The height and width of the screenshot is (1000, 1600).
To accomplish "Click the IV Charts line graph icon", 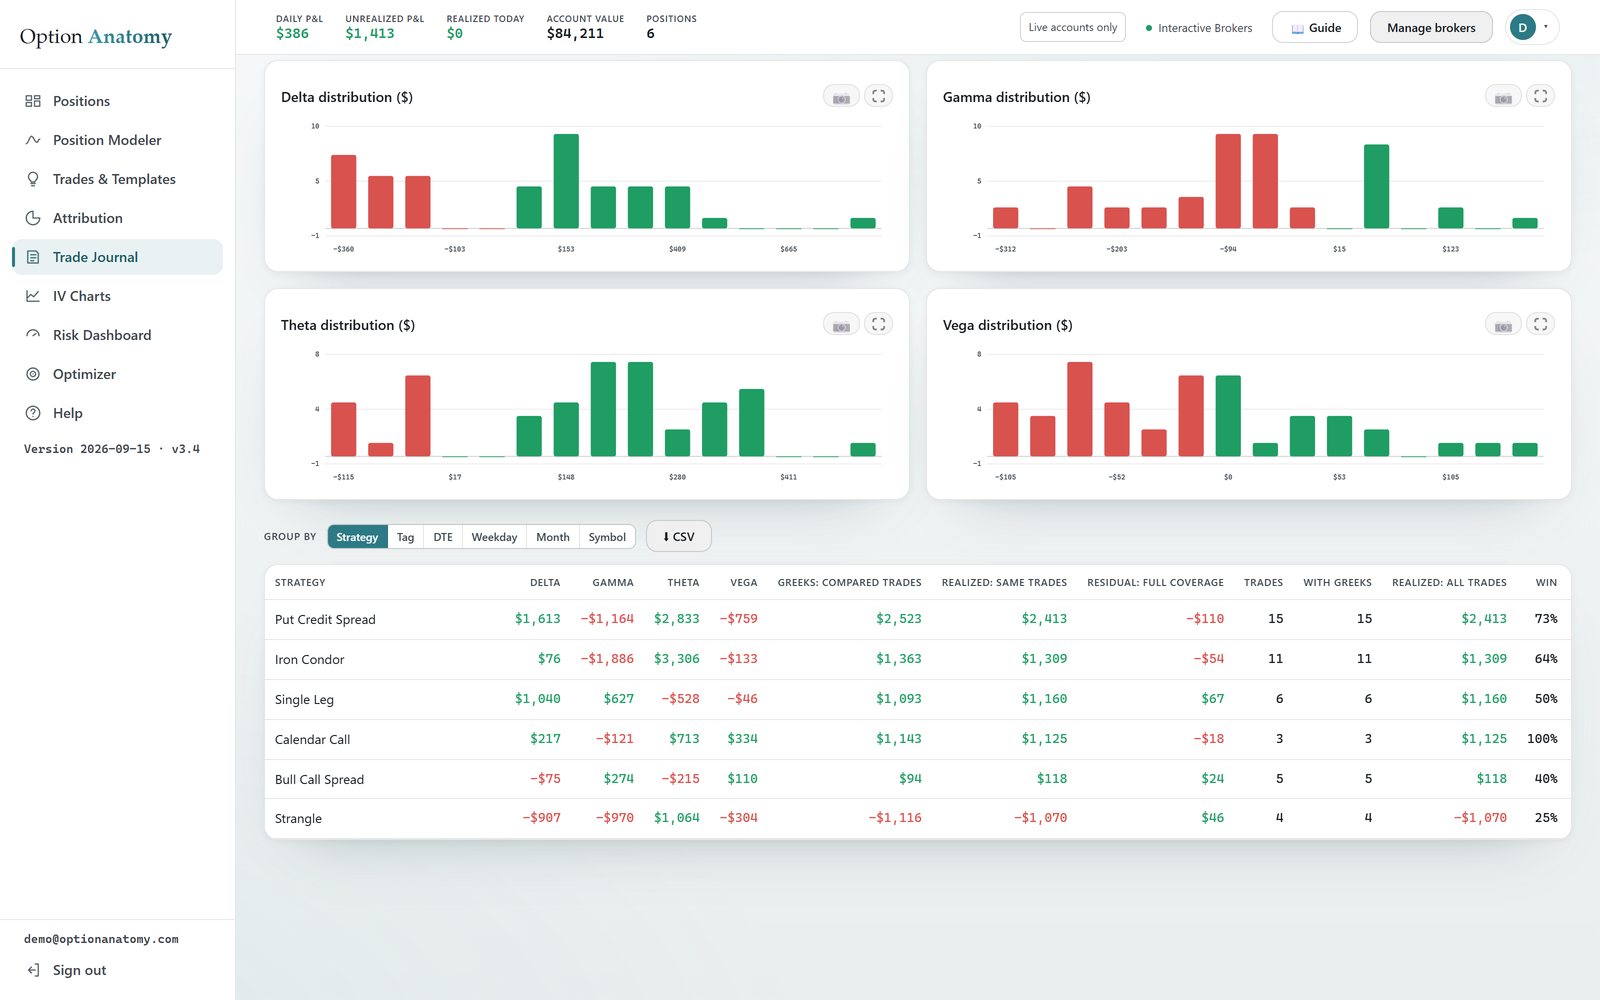I will click(x=33, y=296).
